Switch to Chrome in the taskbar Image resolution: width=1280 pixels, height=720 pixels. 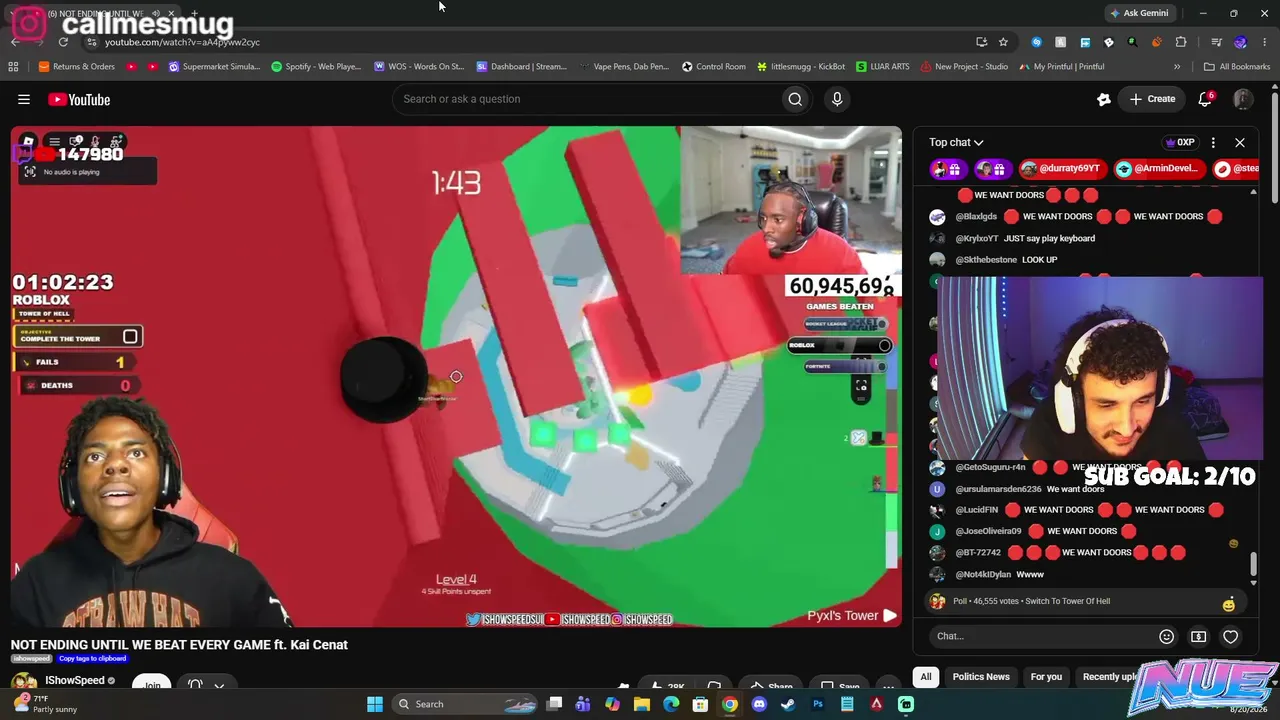[x=730, y=704]
